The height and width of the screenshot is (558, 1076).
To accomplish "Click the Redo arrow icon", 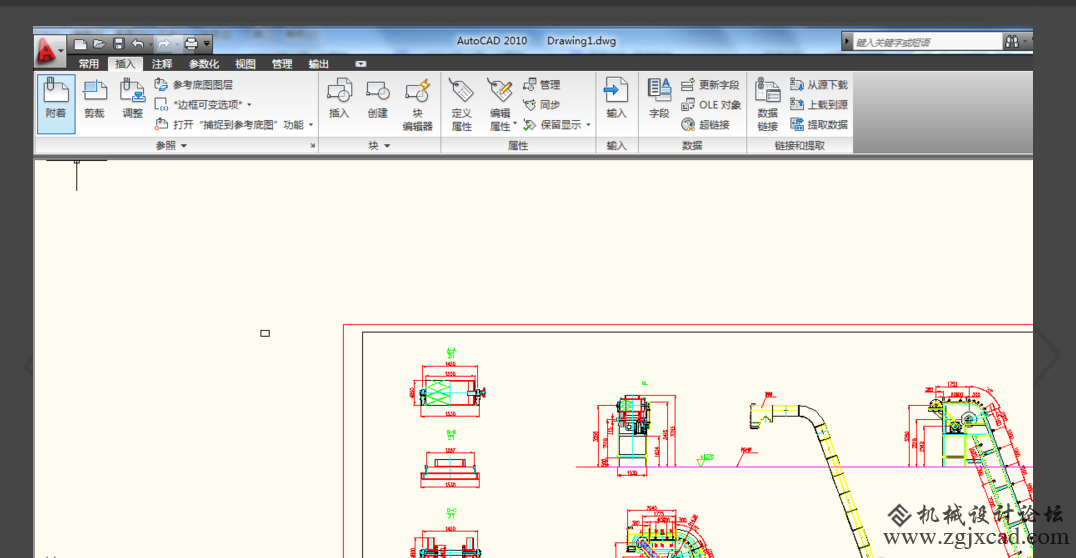I will point(163,44).
